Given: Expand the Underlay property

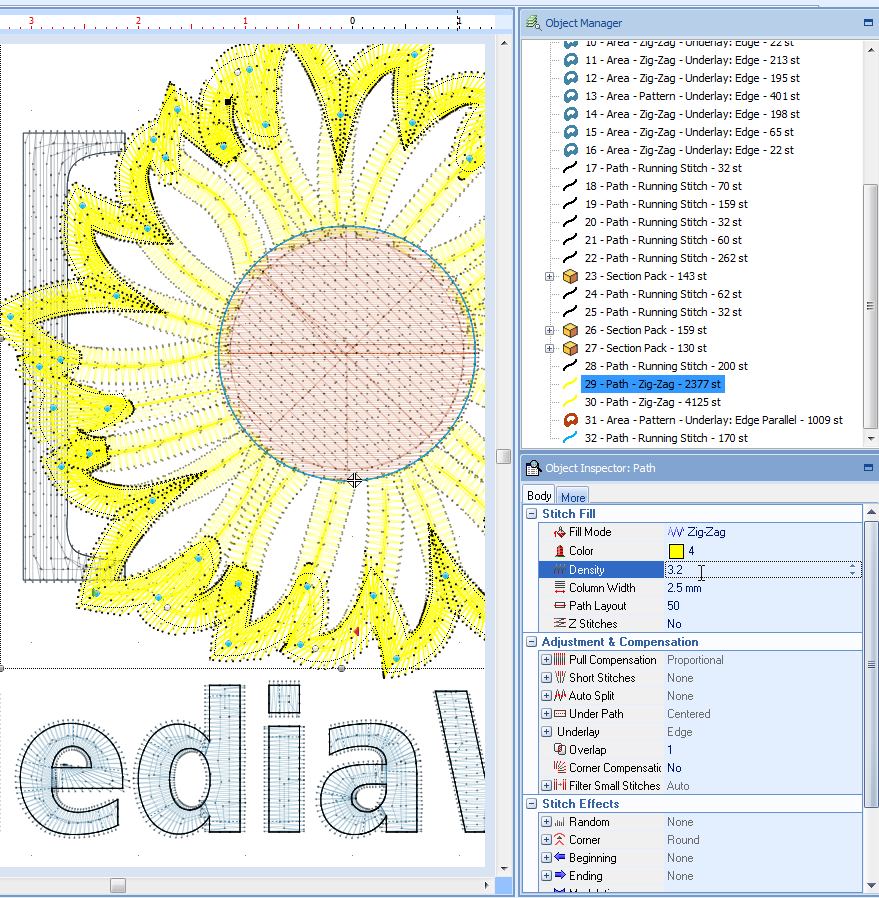Looking at the screenshot, I should [546, 732].
